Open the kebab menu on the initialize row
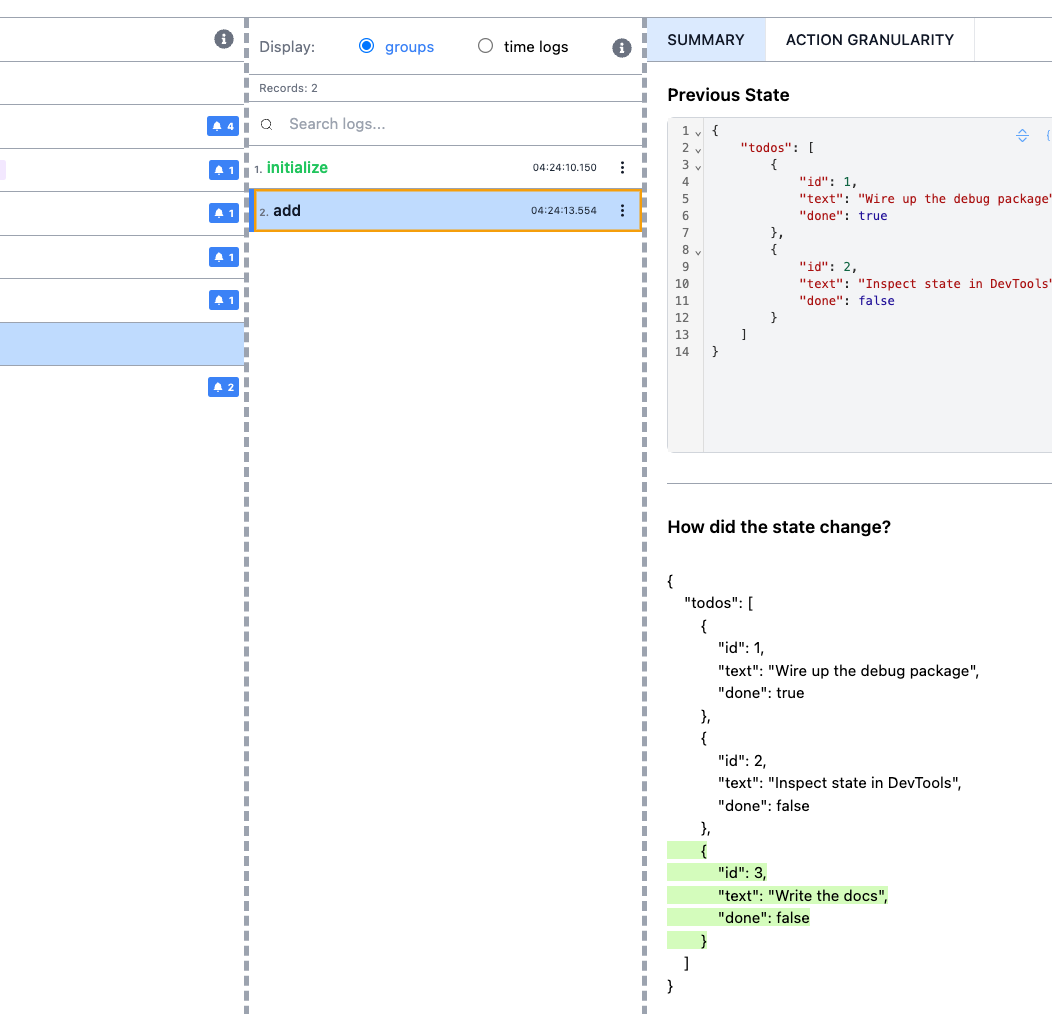 [x=622, y=168]
